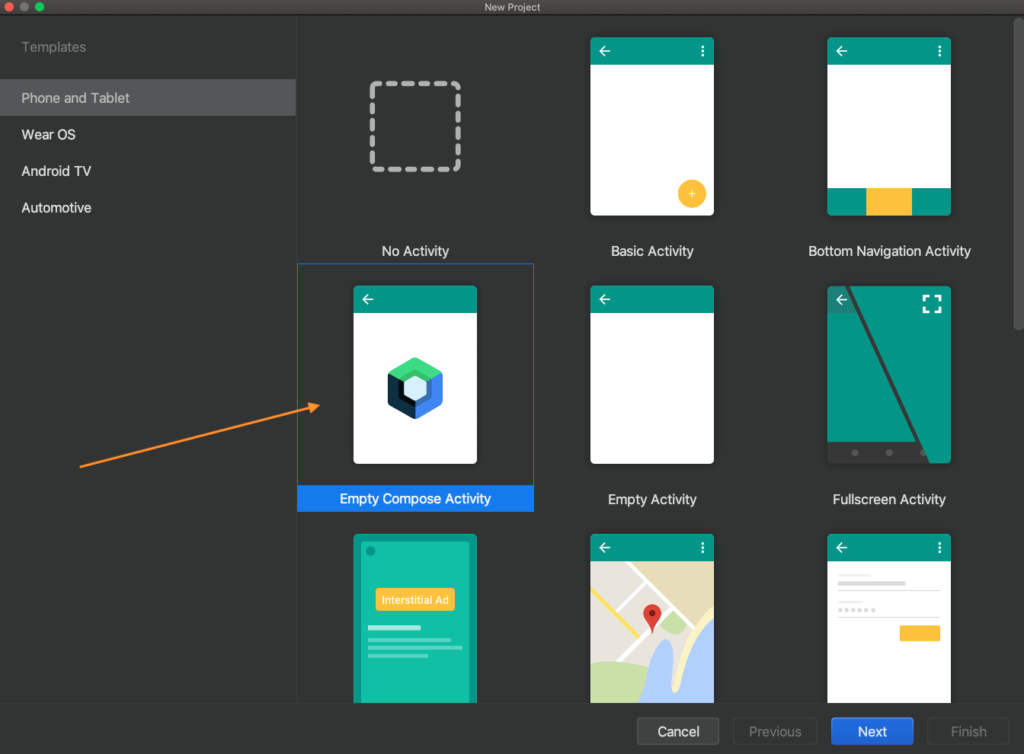
Task: Choose the Google Maps activity template thumbnail
Action: click(x=652, y=618)
